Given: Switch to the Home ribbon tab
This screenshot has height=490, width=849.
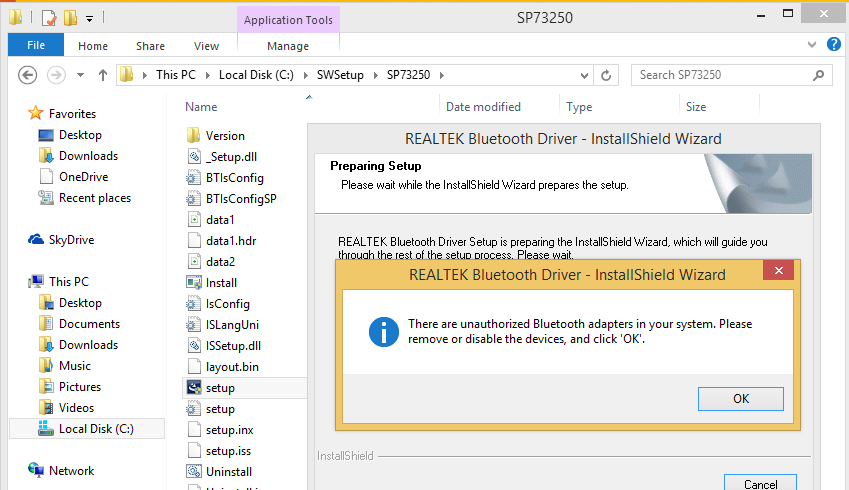Looking at the screenshot, I should coord(93,46).
